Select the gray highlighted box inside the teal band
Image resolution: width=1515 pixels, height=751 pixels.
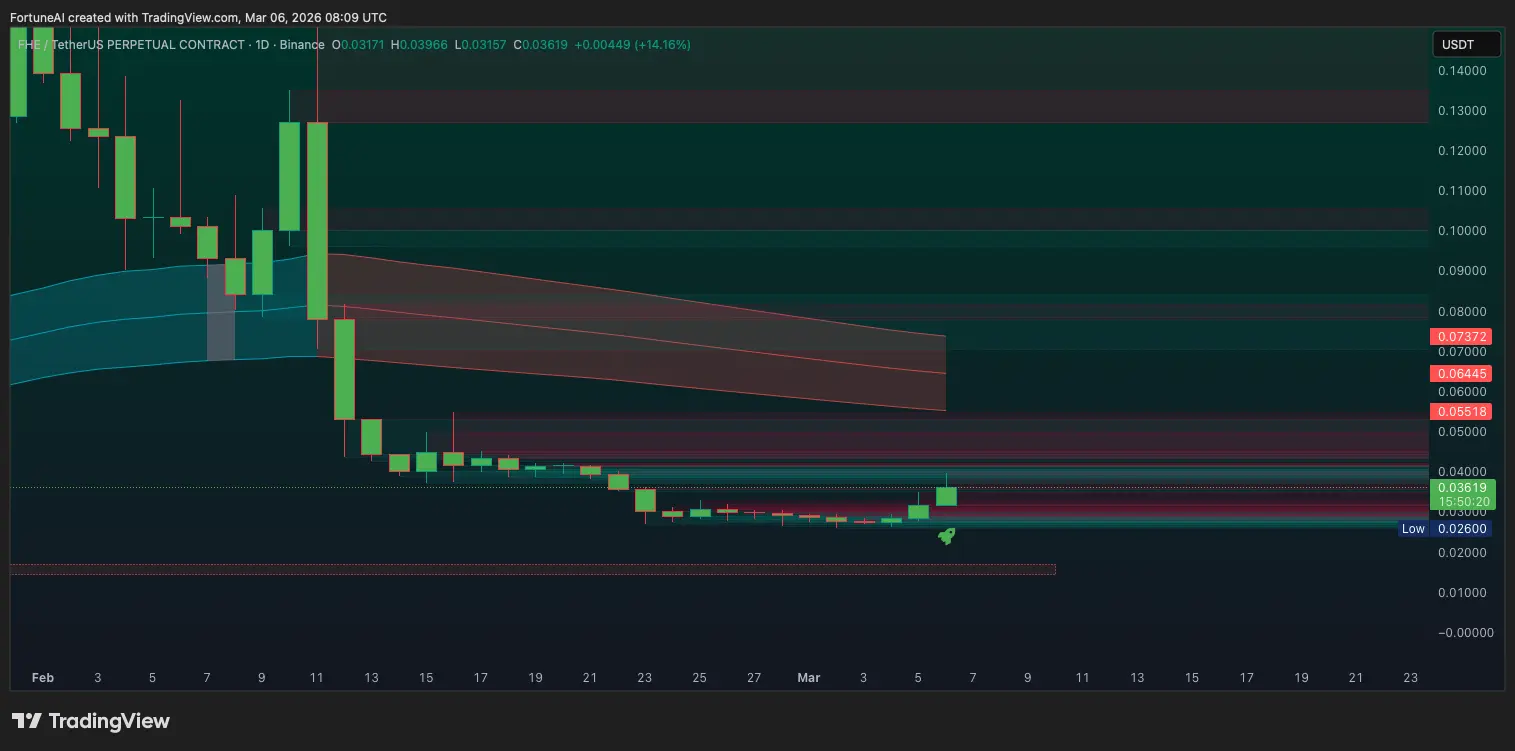point(220,310)
